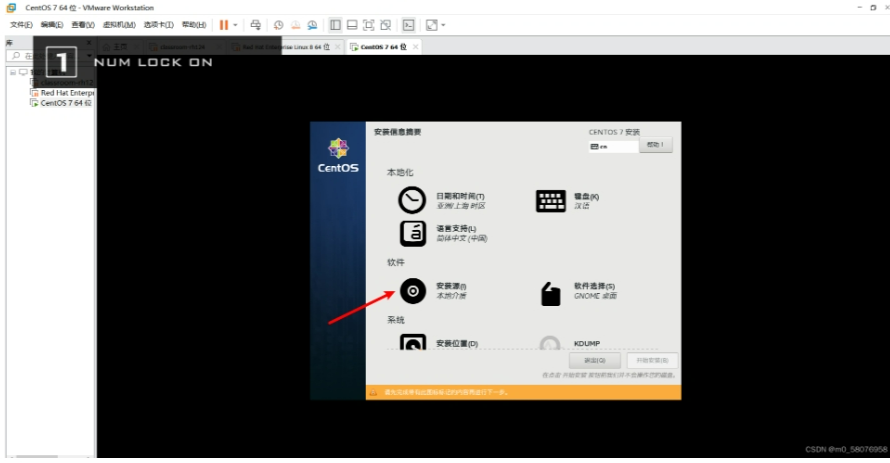Open 日期和时间(T) clock icon
Screen dimensions: 890x463
(412, 200)
